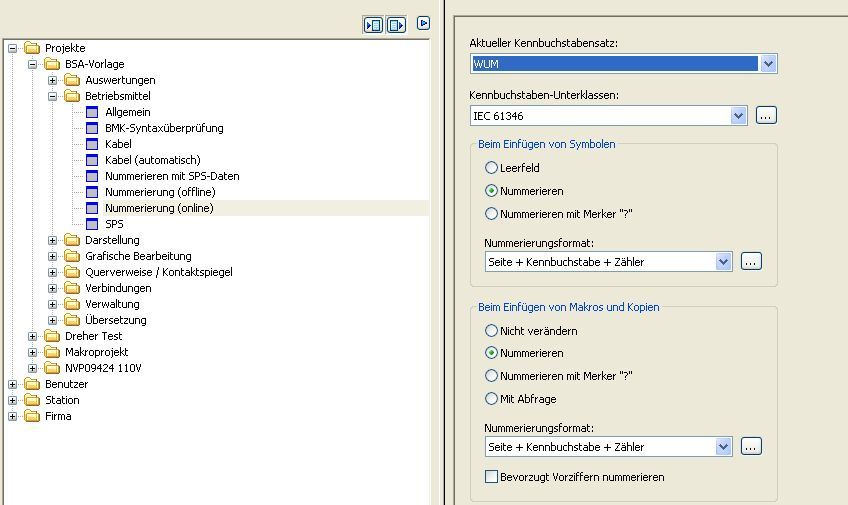The height and width of the screenshot is (505, 848).
Task: Click the small play-arrow icon above the tree
Action: coord(423,23)
